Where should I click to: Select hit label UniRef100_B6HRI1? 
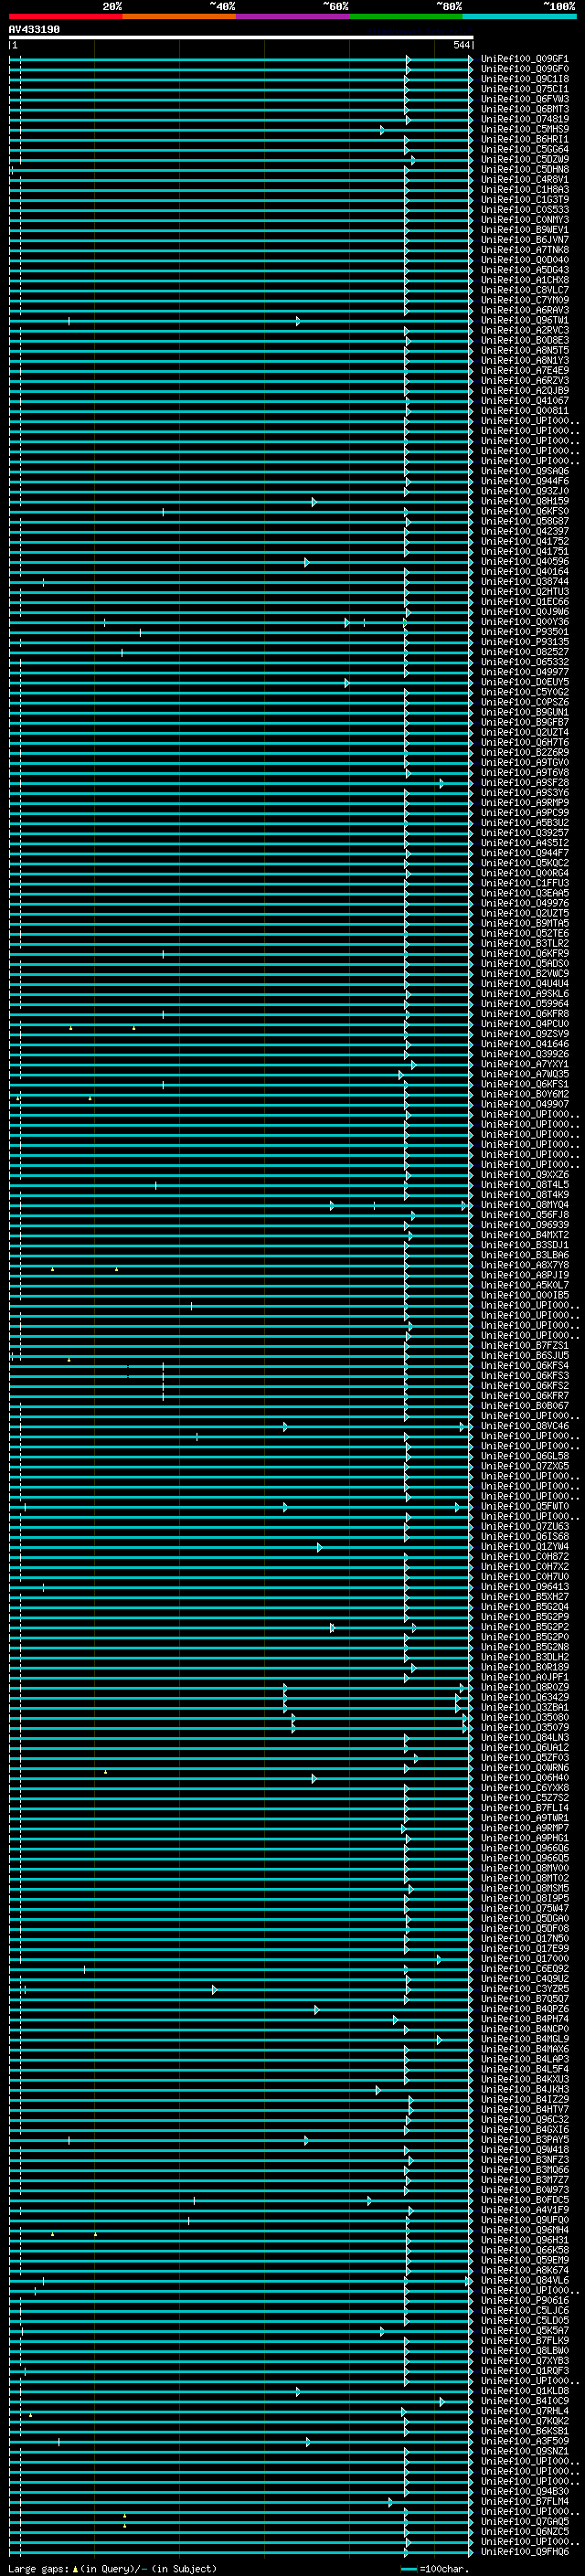(524, 139)
